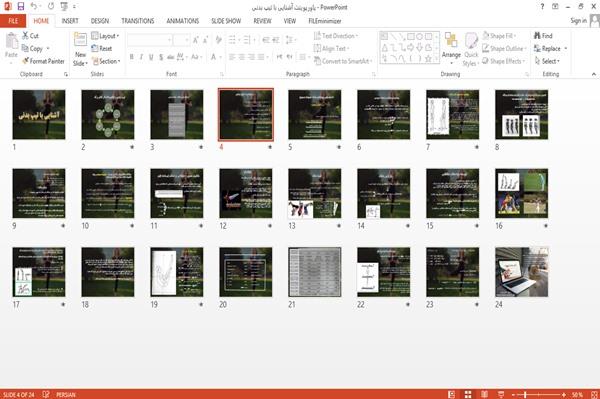Click the Slide Sorter view icon
The image size is (600, 399).
point(468,394)
